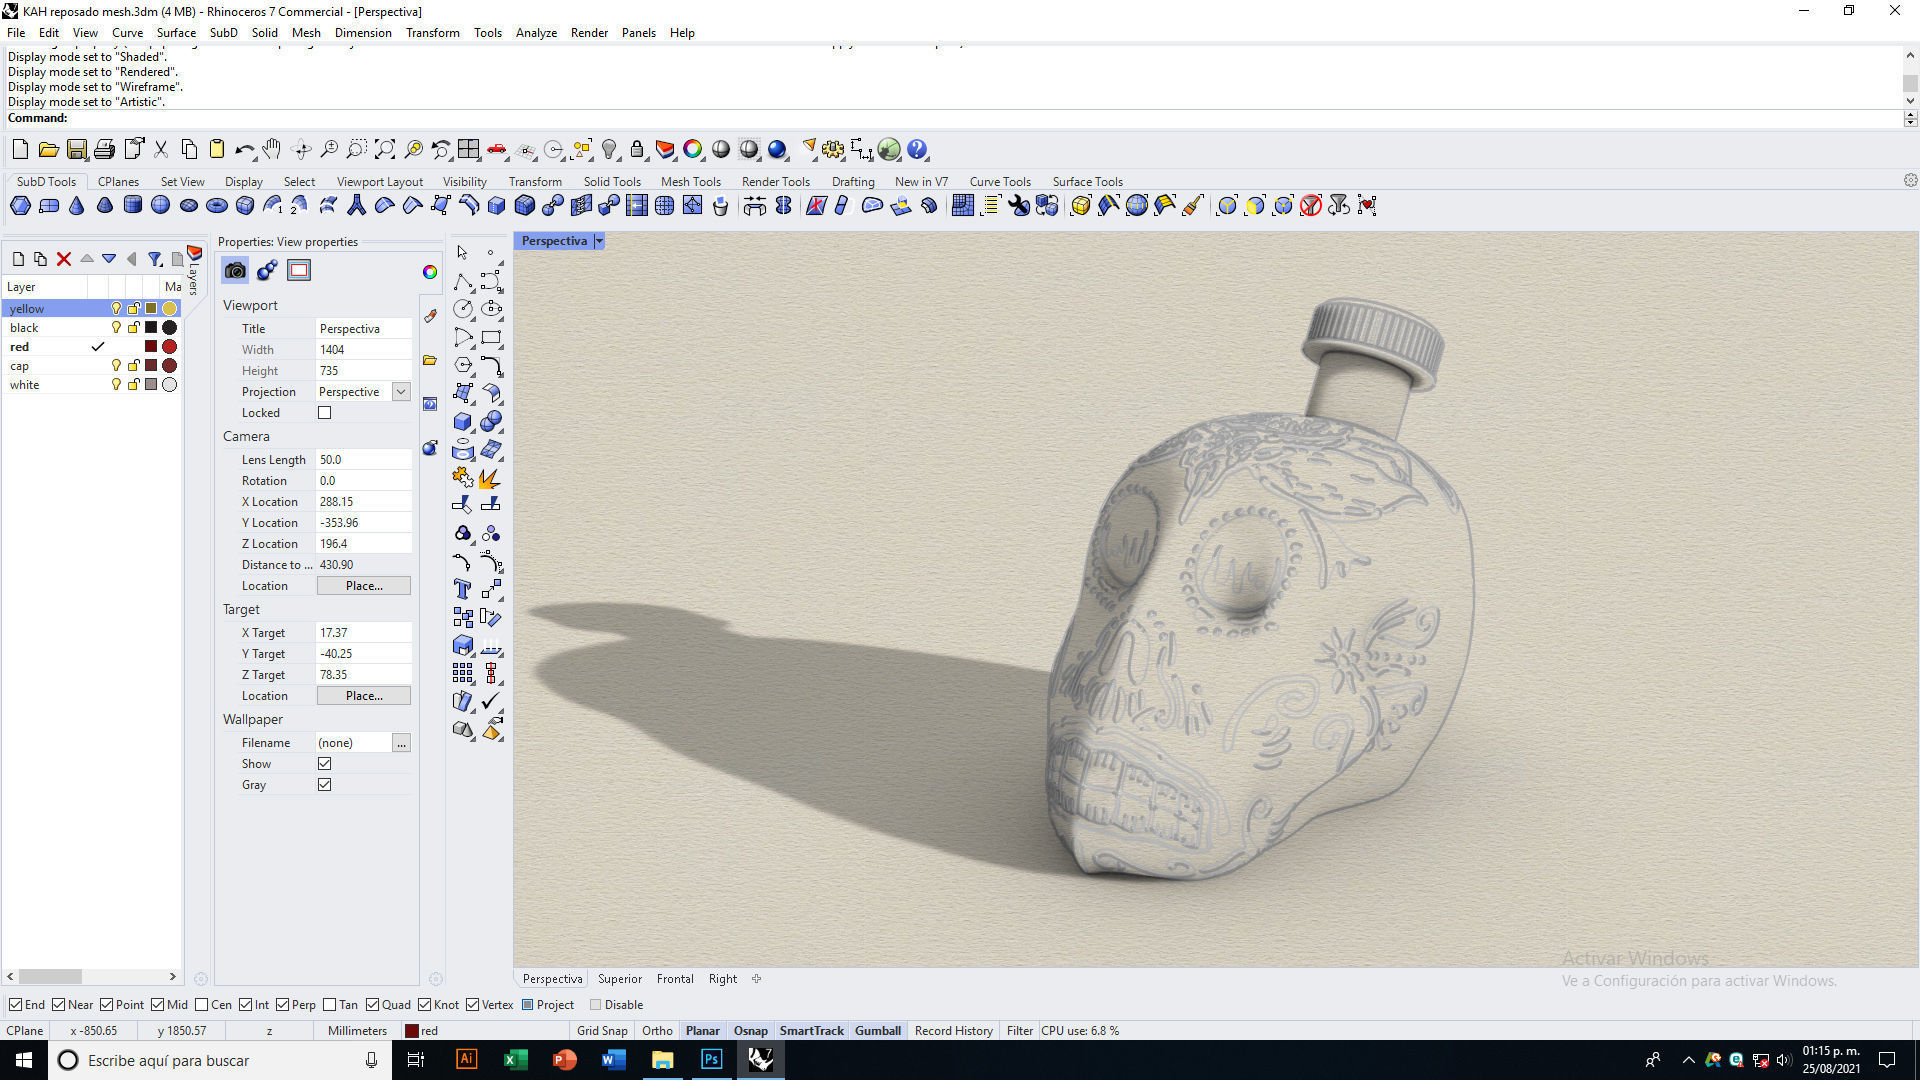Click the light bulb Hide objects icon
Viewport: 1920px width, 1080px height.
tap(609, 150)
